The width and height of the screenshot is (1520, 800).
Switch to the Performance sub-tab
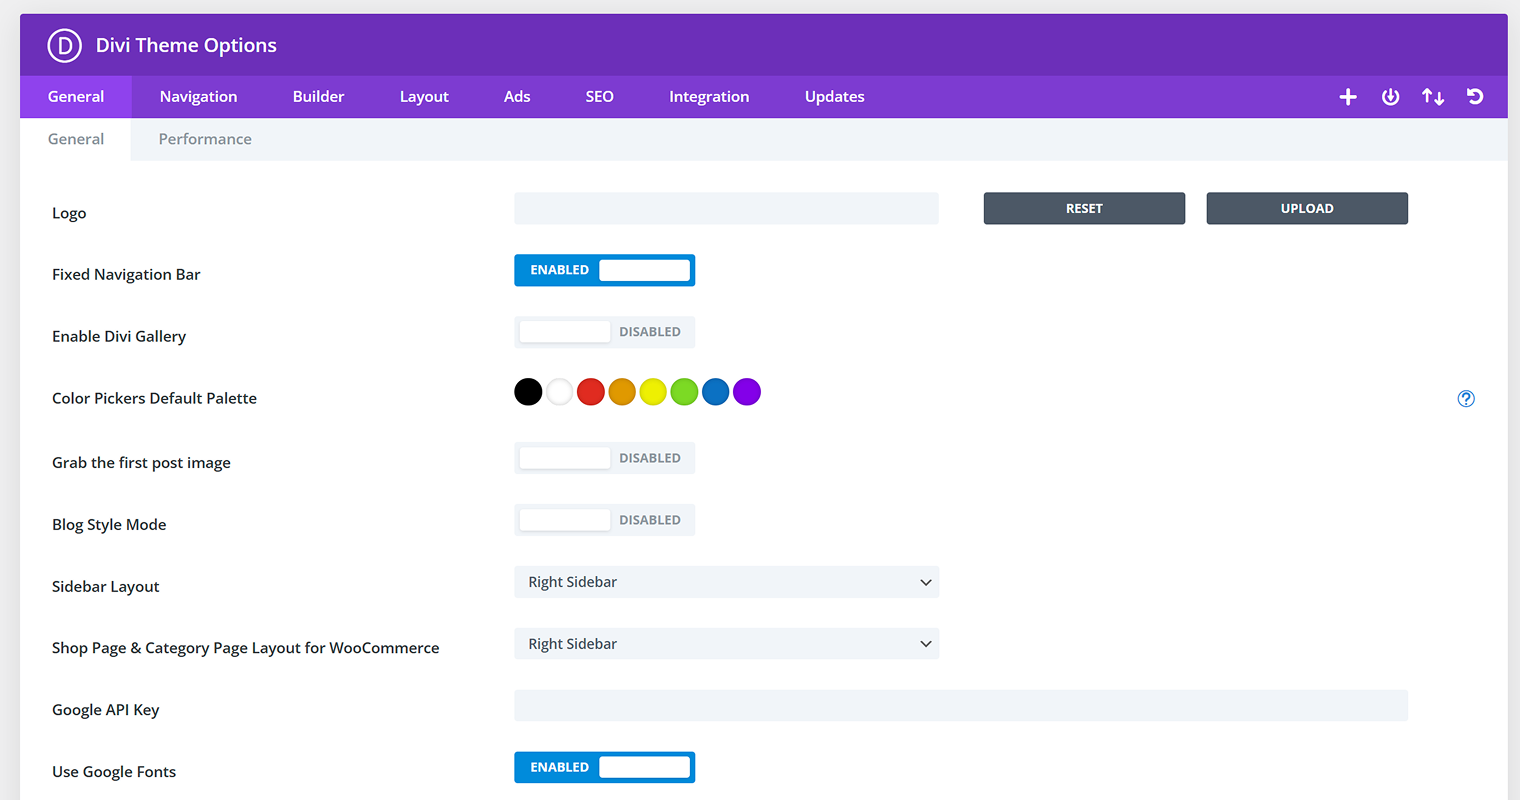coord(205,139)
